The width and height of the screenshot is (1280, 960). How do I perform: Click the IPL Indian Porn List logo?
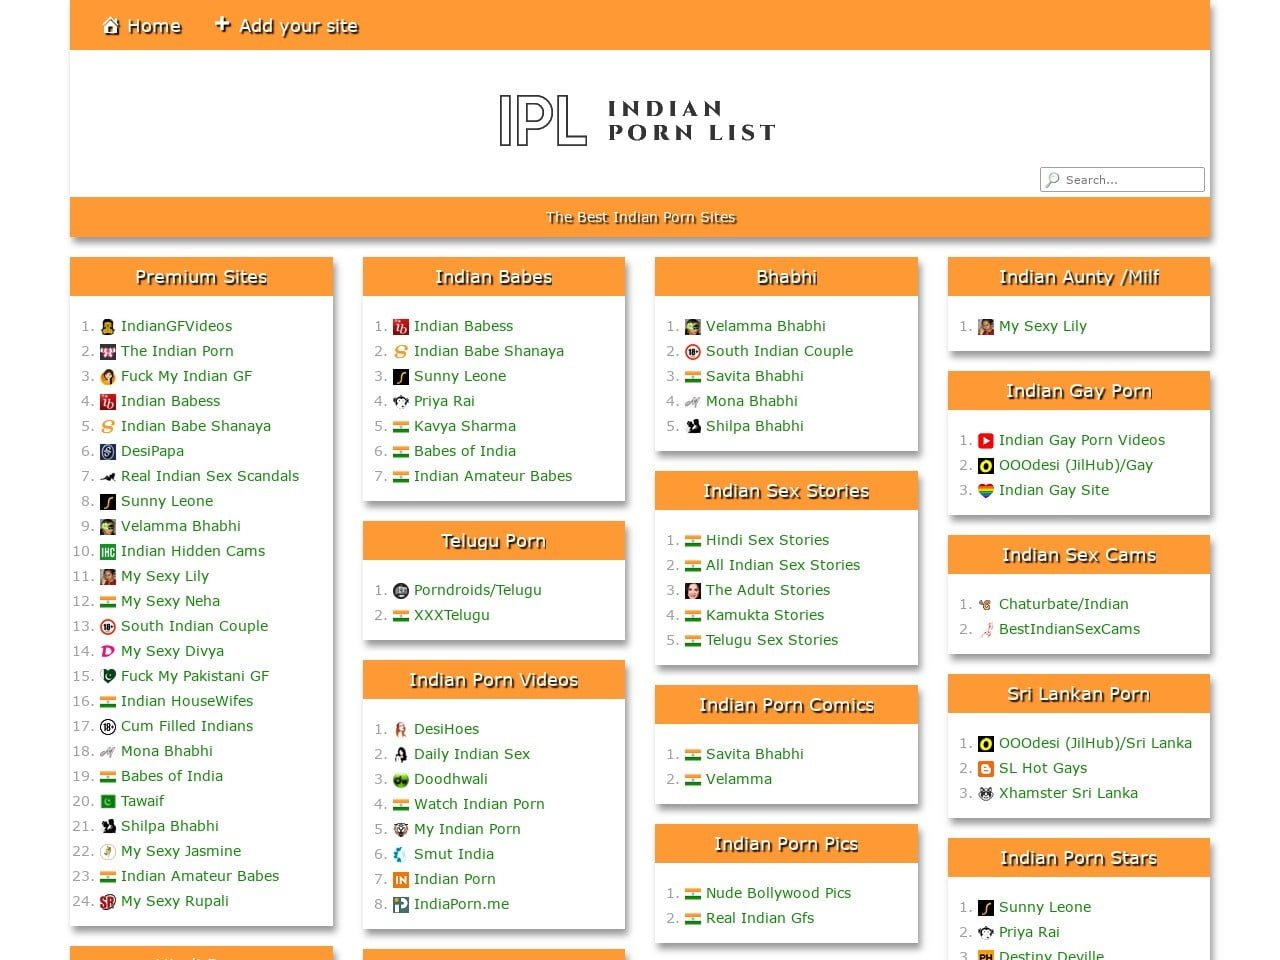pos(637,121)
